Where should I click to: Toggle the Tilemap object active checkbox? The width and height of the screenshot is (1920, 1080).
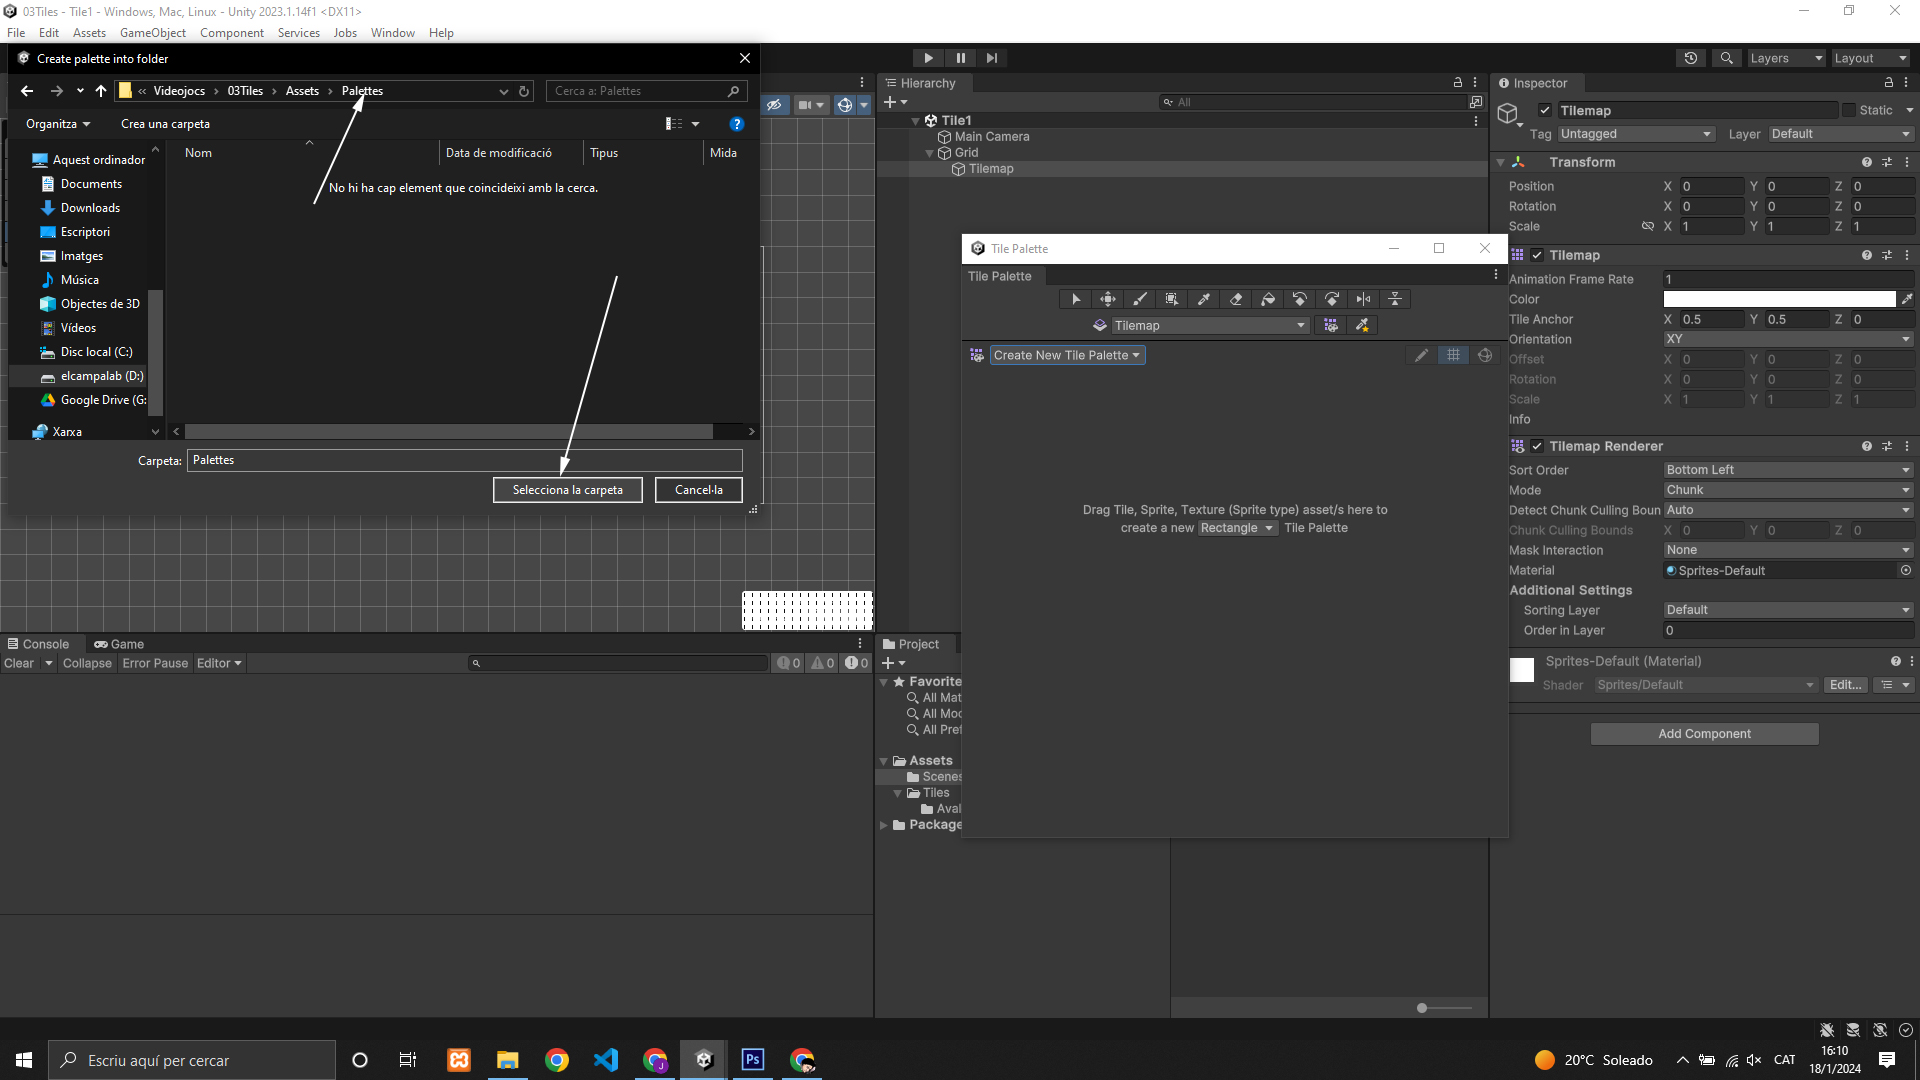(1545, 111)
